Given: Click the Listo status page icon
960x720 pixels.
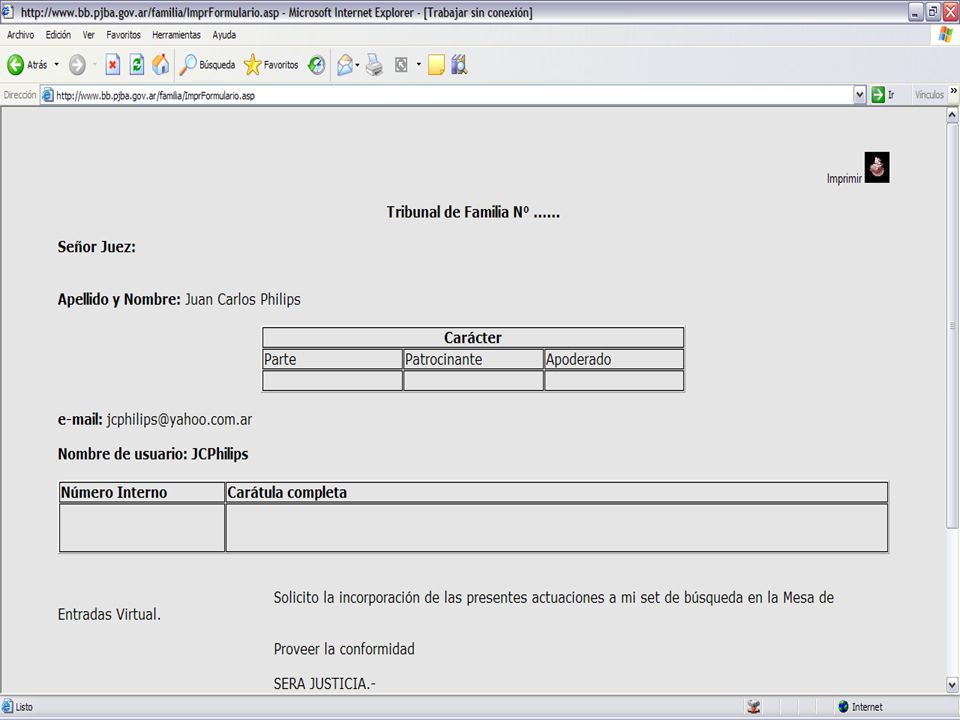Looking at the screenshot, I should pyautogui.click(x=7, y=707).
